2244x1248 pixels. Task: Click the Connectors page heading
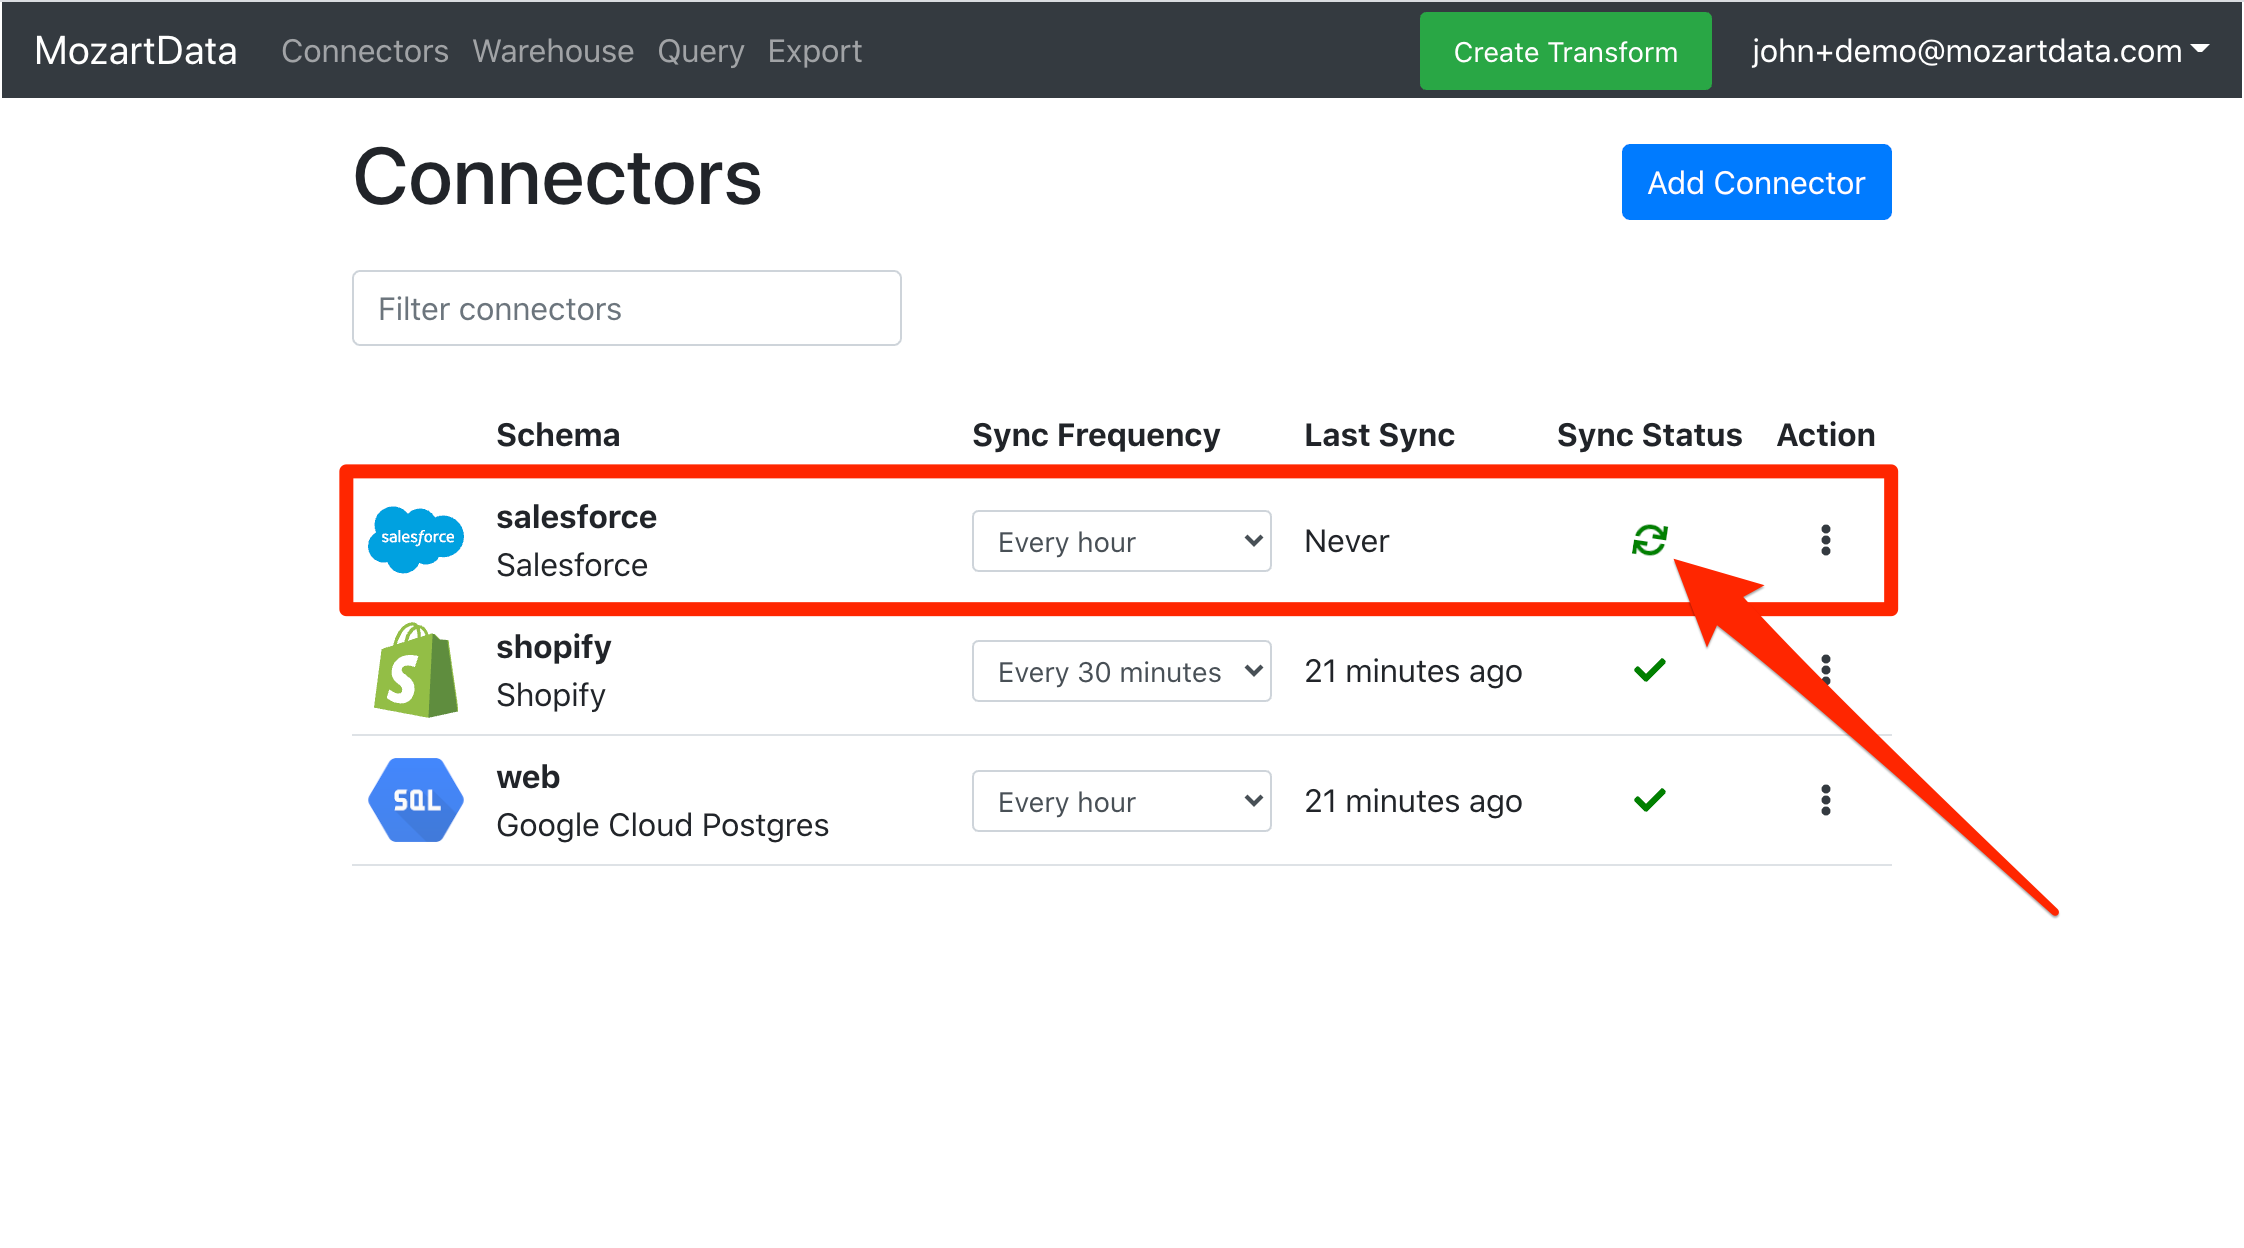(557, 177)
